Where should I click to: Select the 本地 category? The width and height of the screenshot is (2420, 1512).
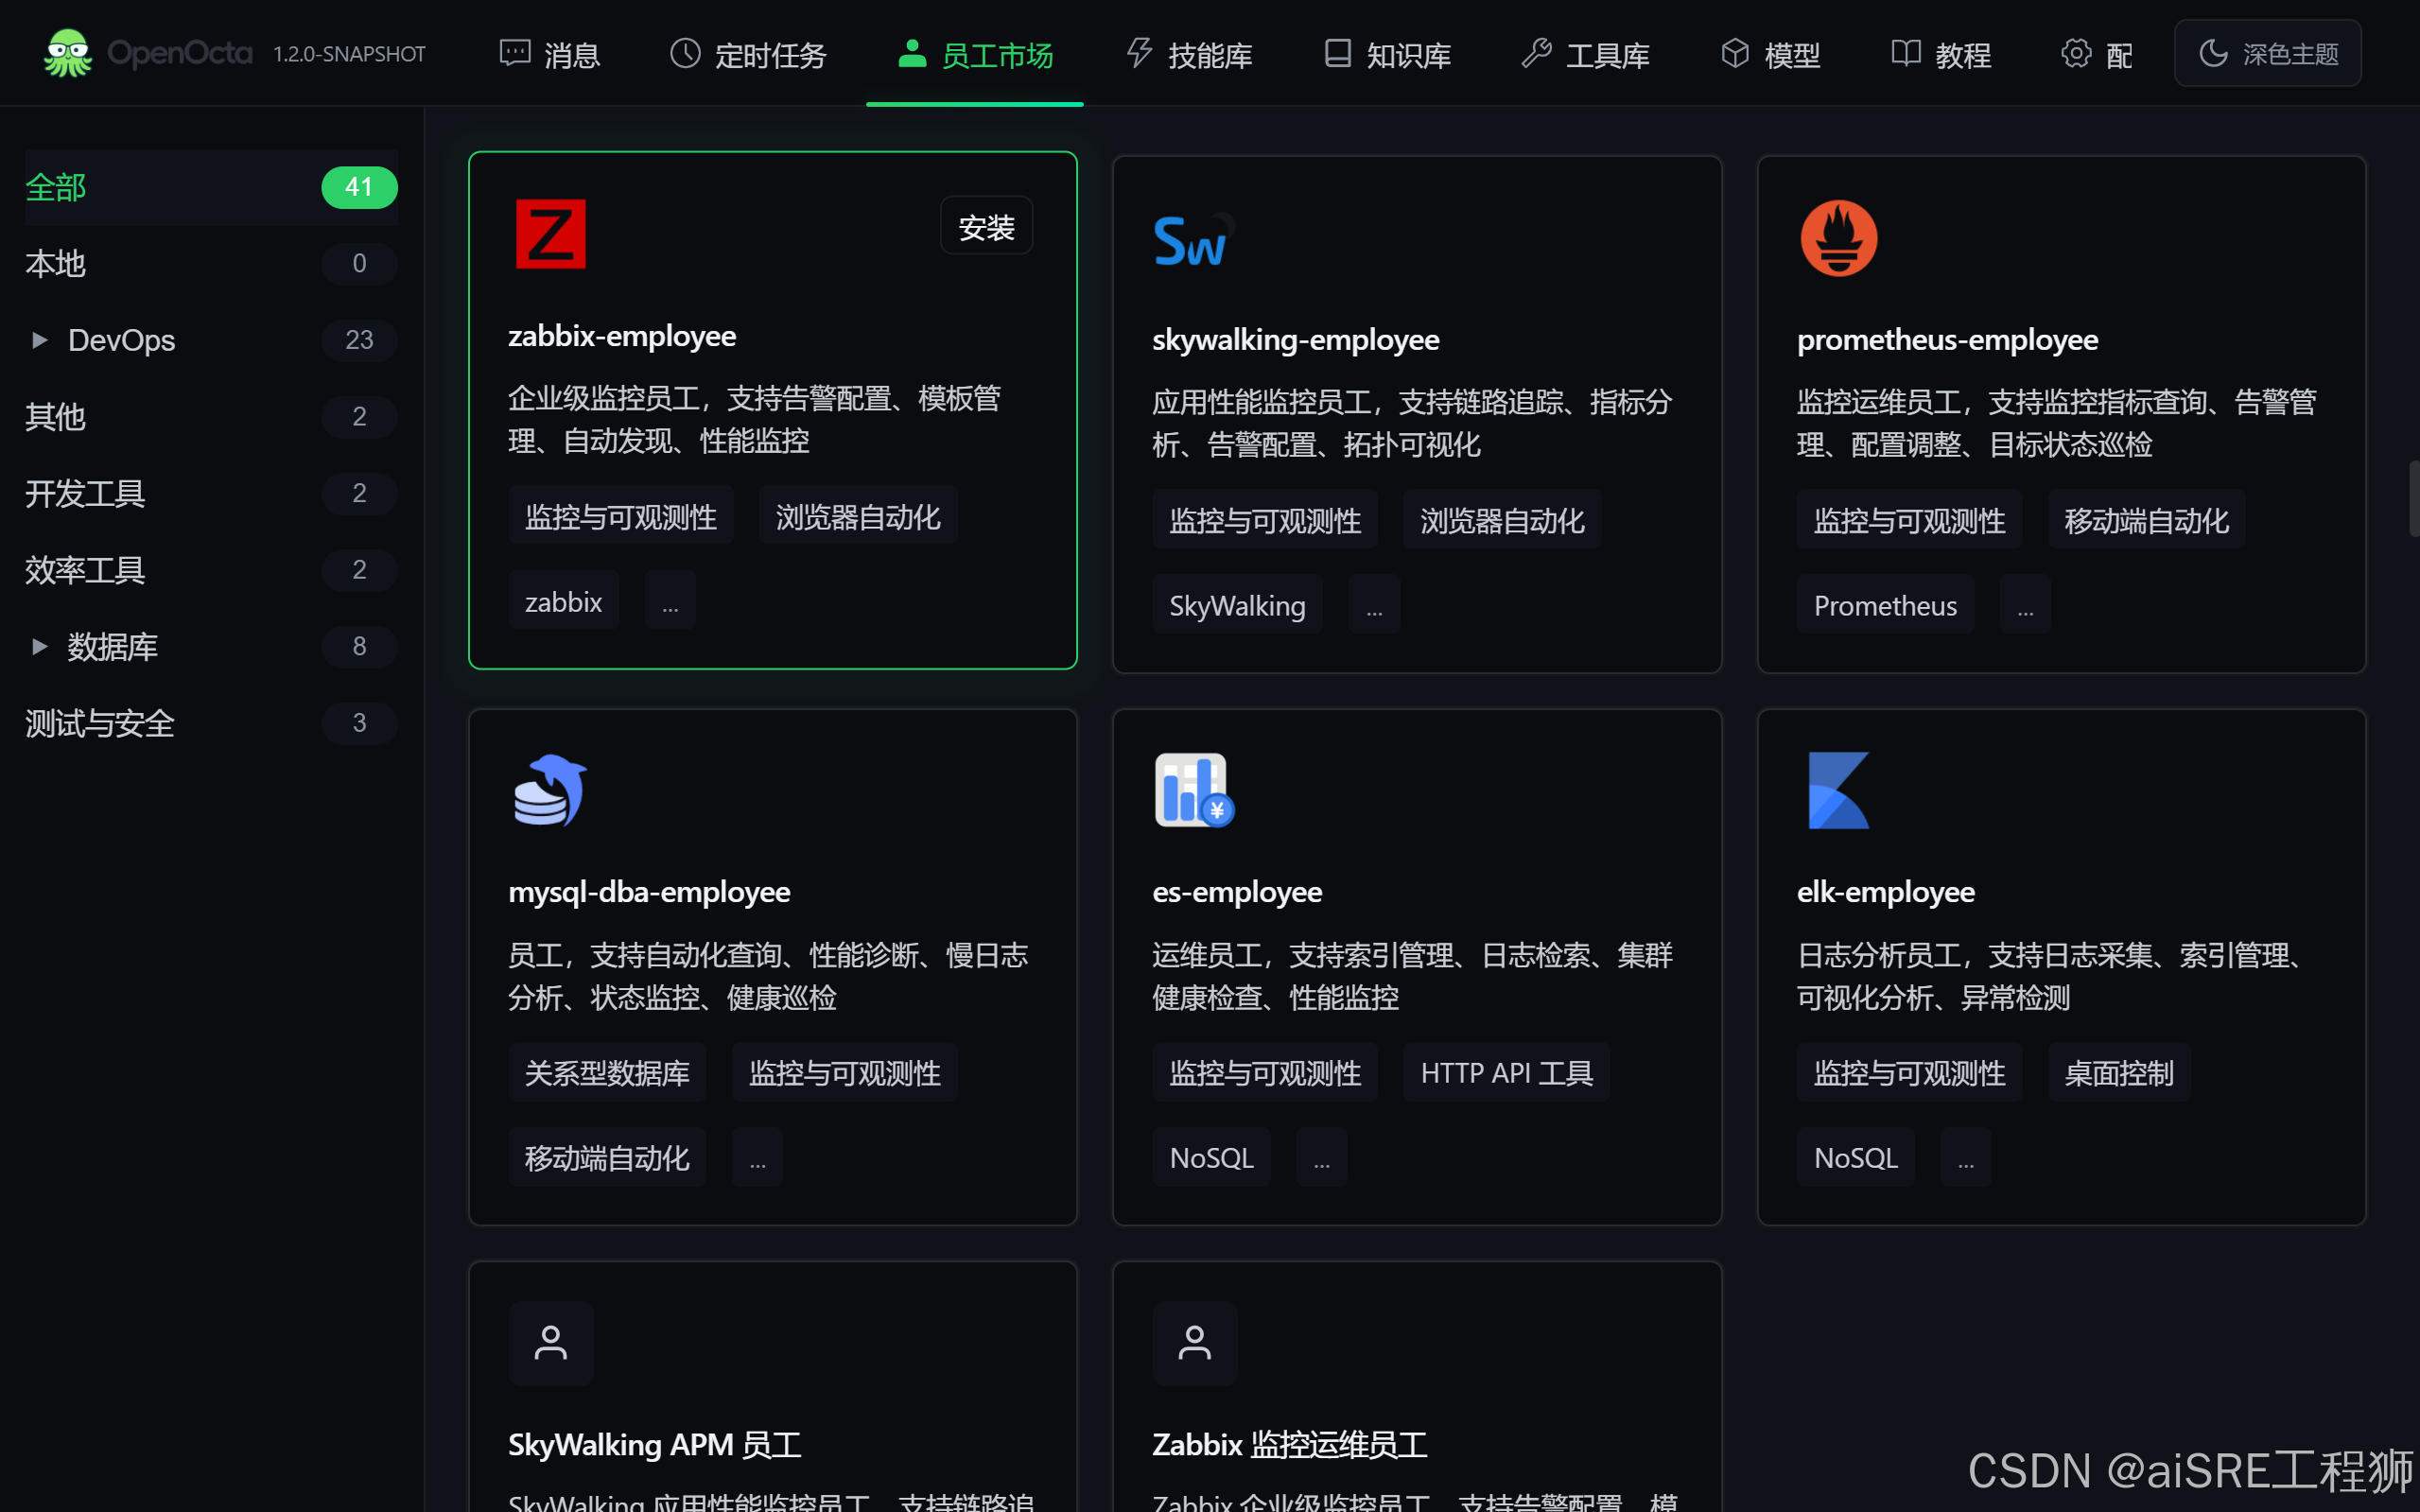coord(211,263)
